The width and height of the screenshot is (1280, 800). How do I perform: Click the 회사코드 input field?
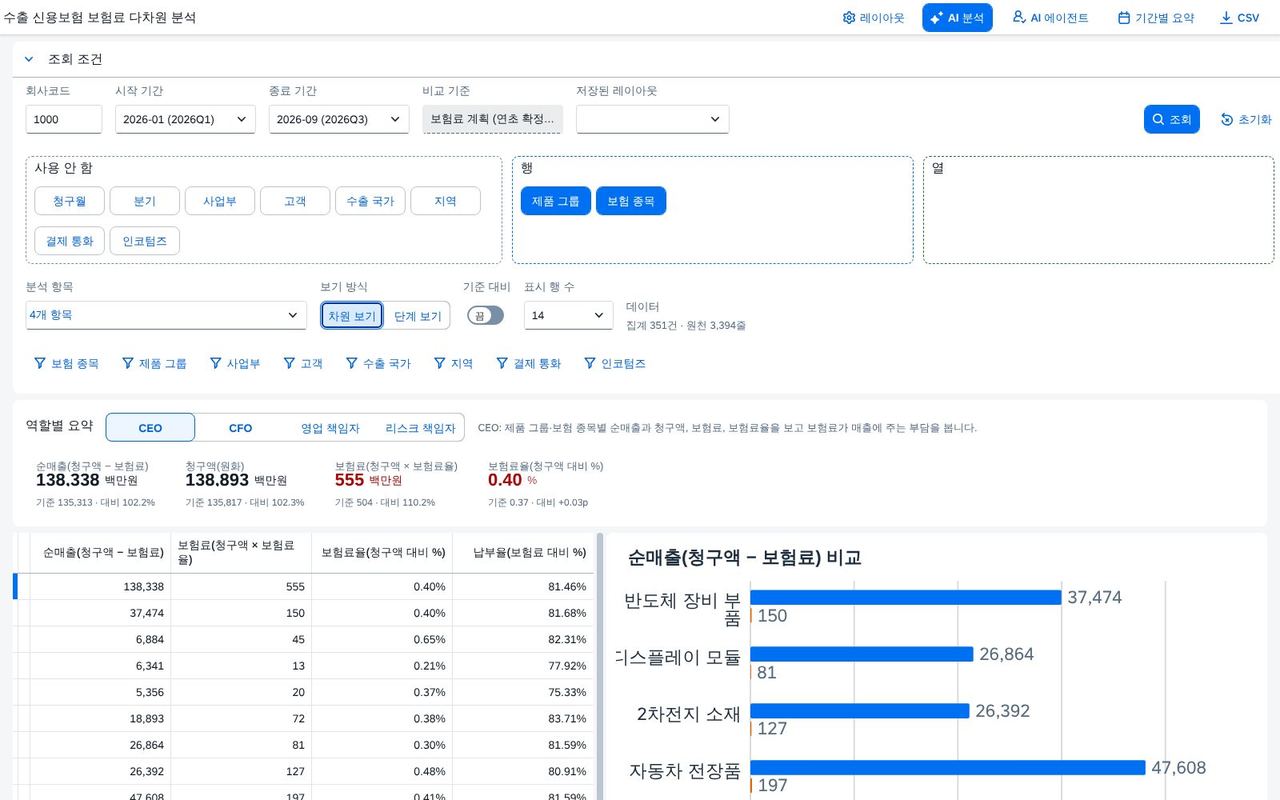click(x=64, y=119)
